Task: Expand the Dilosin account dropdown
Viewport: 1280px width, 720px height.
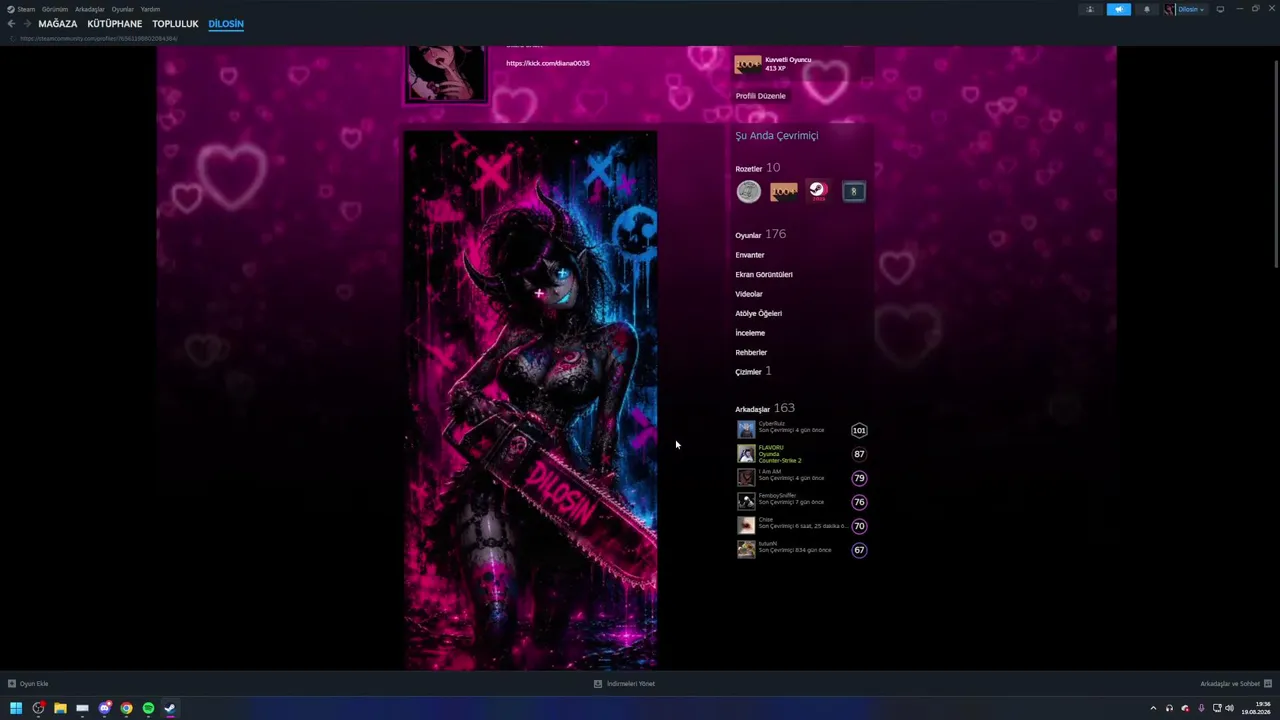Action: (x=1191, y=9)
